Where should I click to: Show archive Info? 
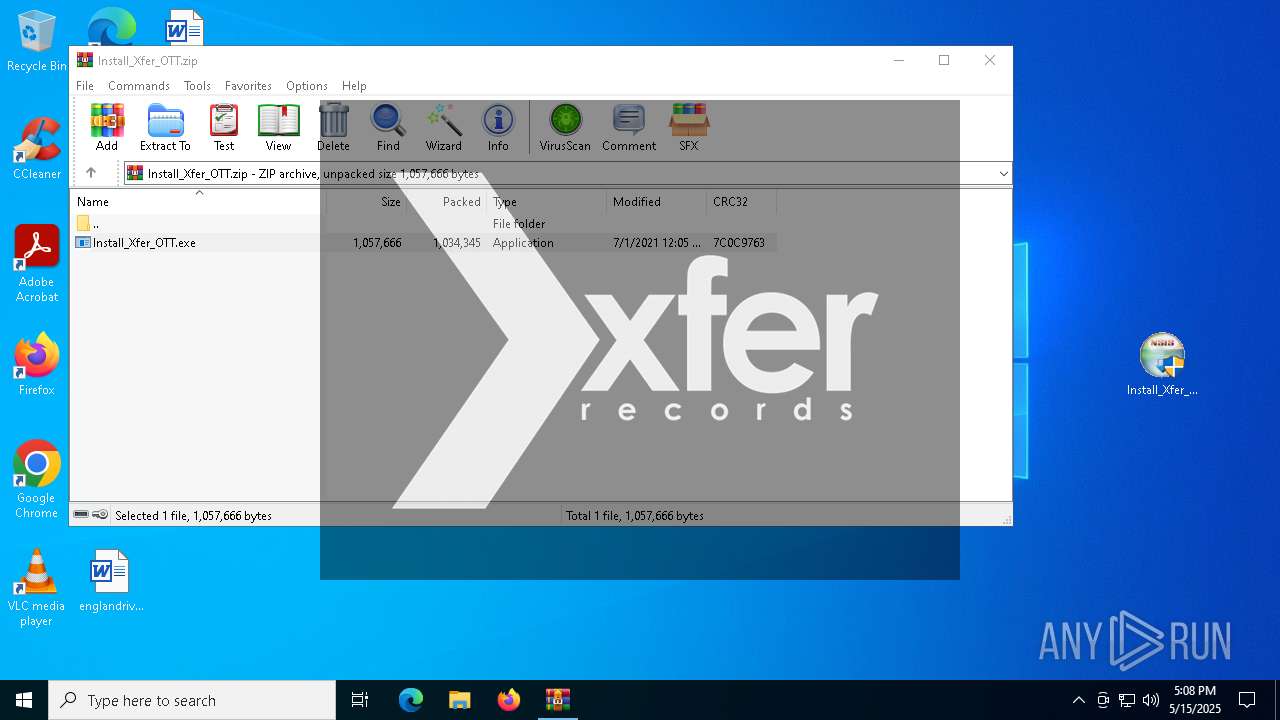point(498,127)
